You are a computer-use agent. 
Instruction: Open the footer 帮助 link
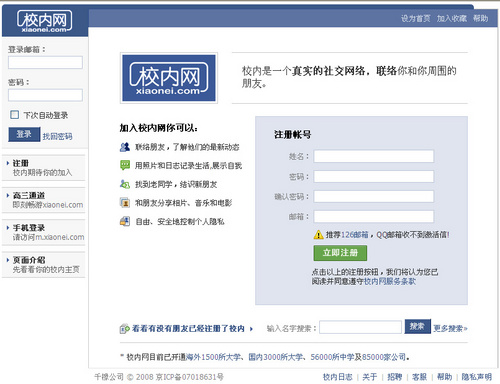[x=444, y=377]
